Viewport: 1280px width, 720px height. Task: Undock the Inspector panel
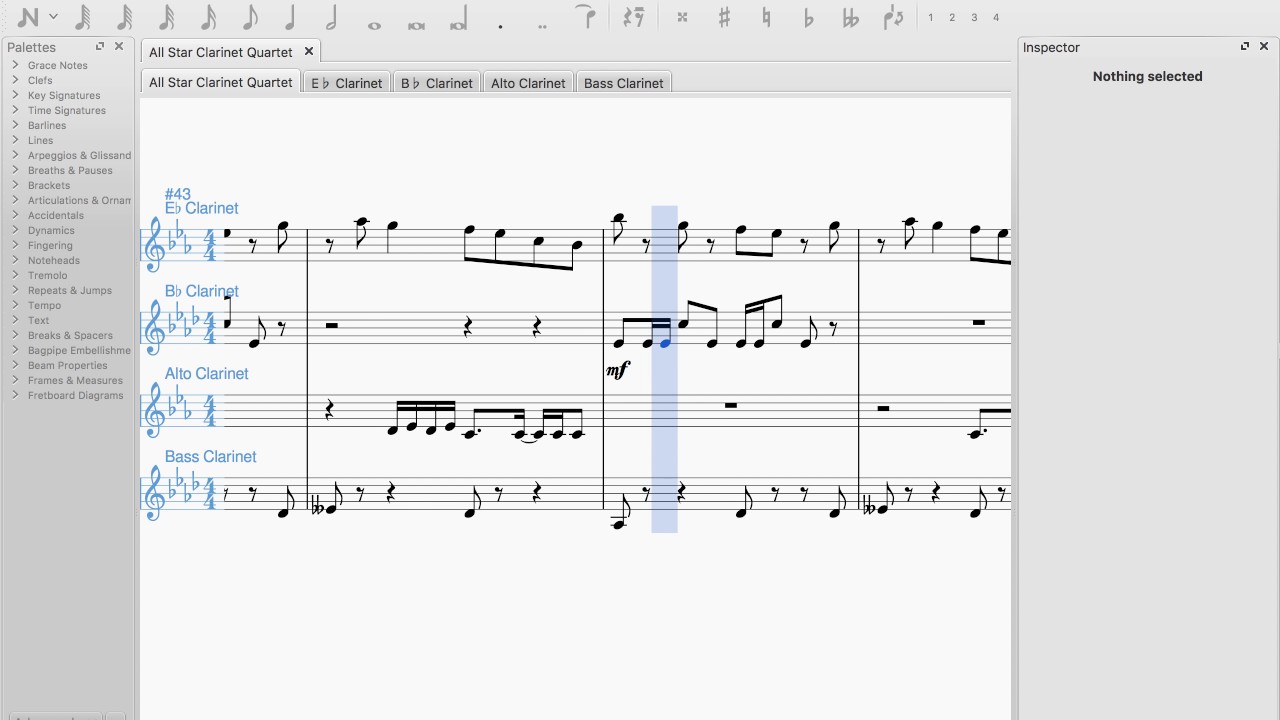(x=1245, y=46)
